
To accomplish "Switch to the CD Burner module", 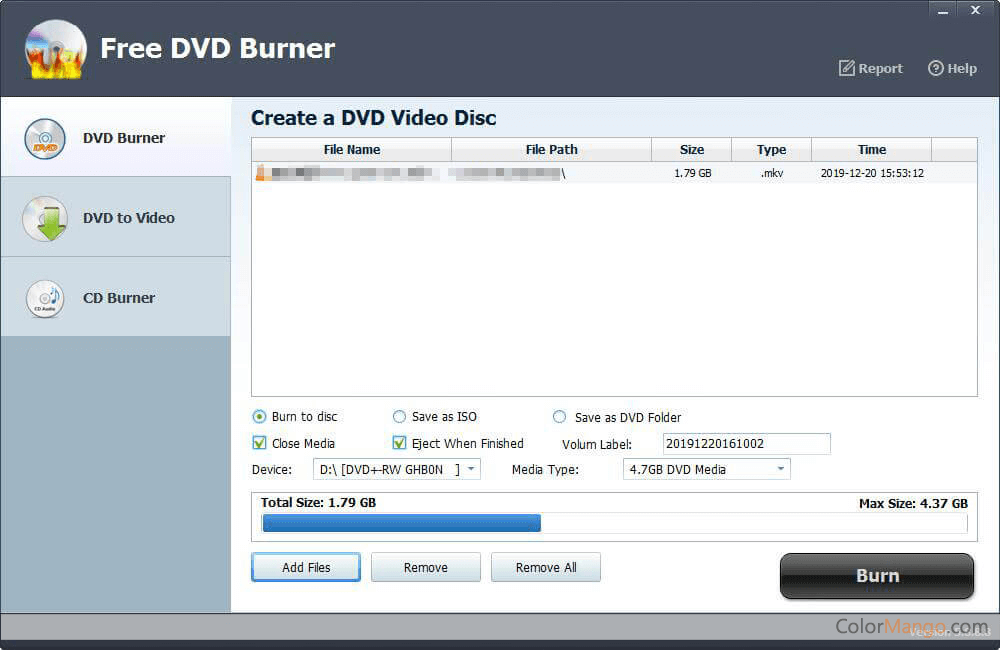I will click(44, 298).
